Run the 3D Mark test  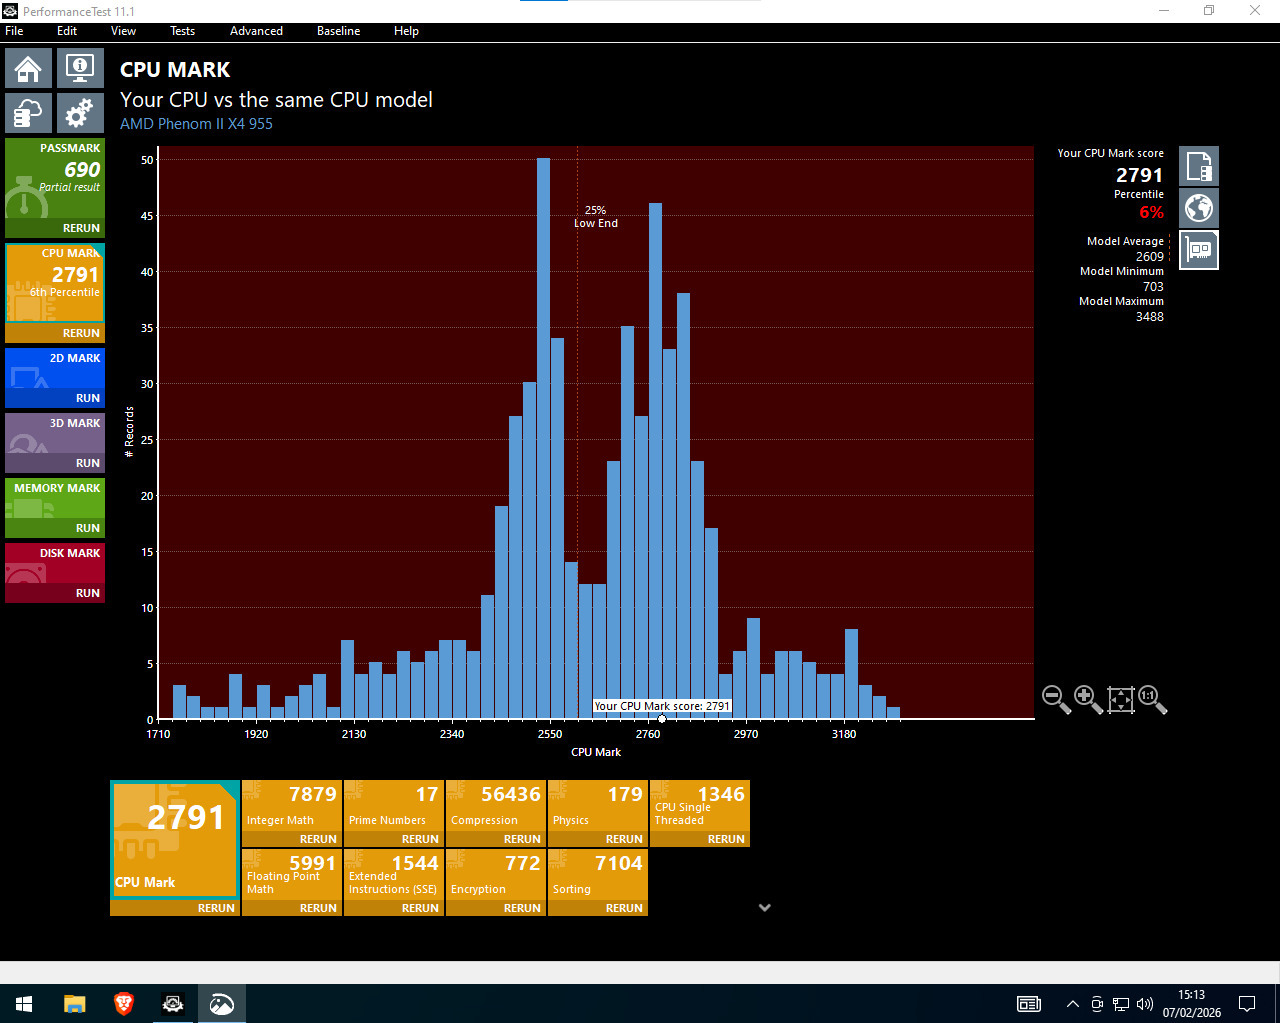[x=88, y=463]
